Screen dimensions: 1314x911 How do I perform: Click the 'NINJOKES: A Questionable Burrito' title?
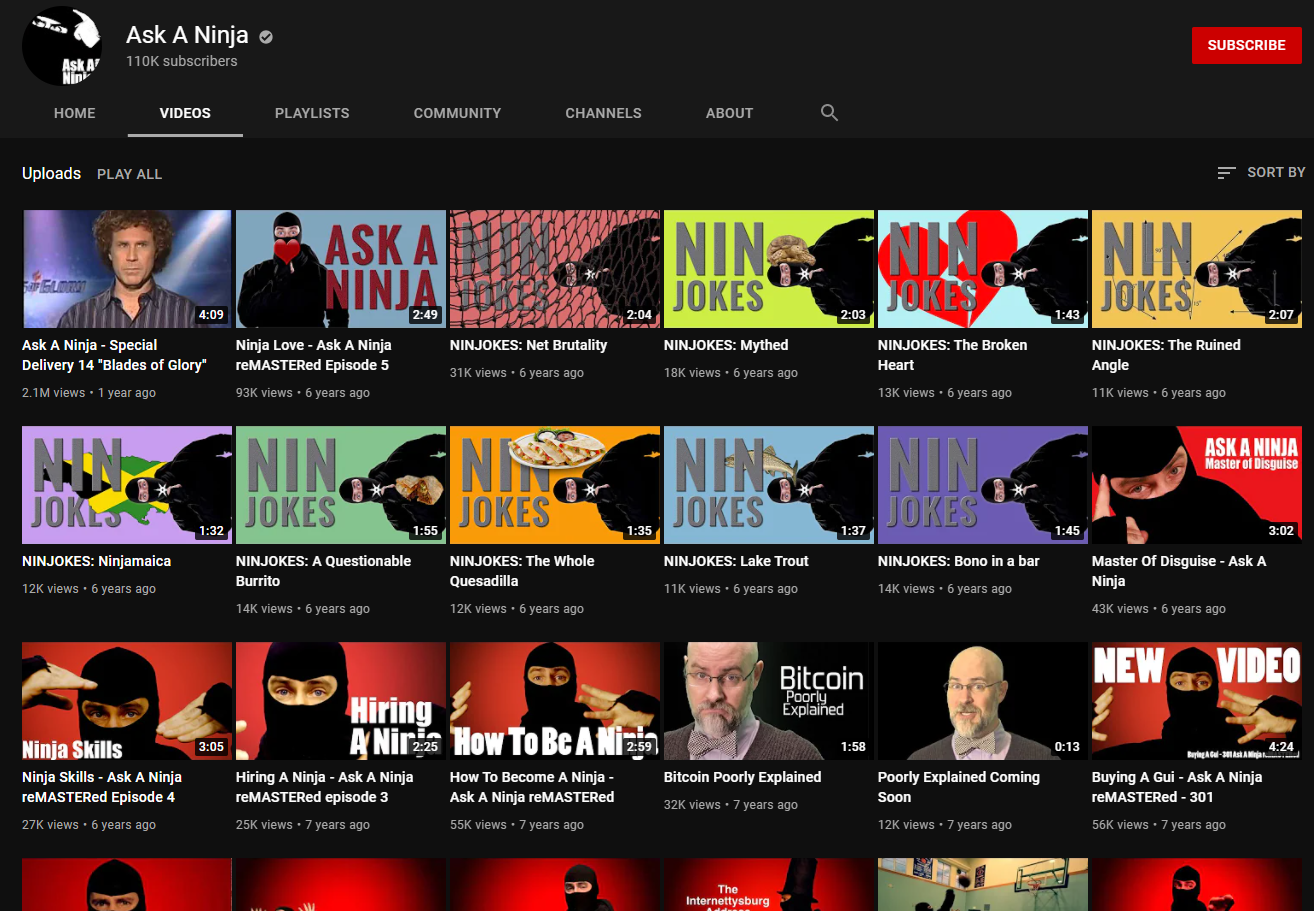(323, 571)
